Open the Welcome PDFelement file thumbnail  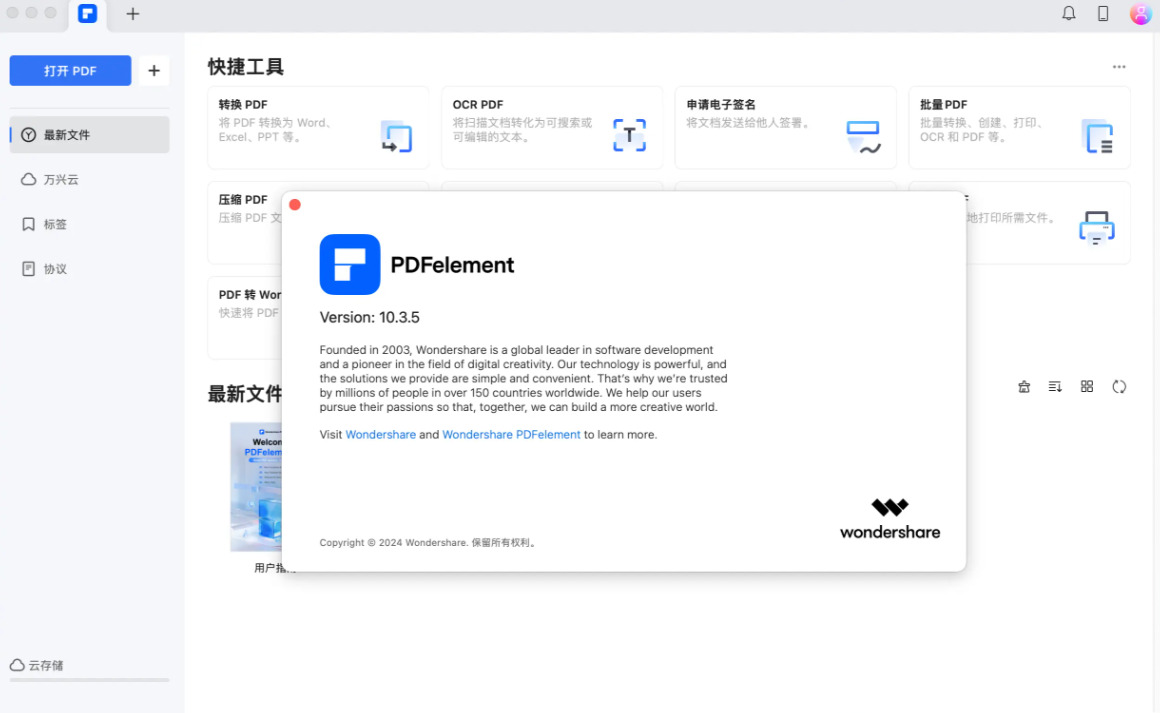pos(256,487)
